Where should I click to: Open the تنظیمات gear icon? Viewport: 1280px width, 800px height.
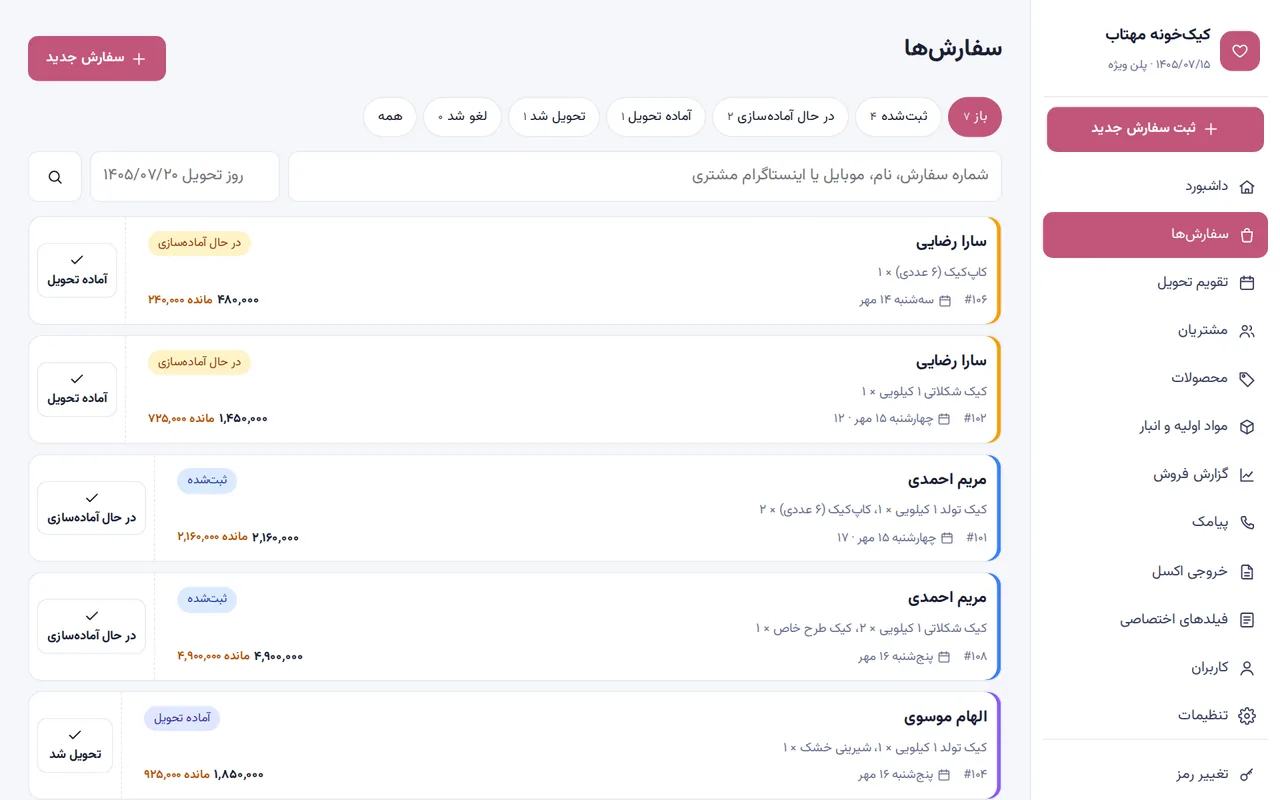click(x=1246, y=716)
